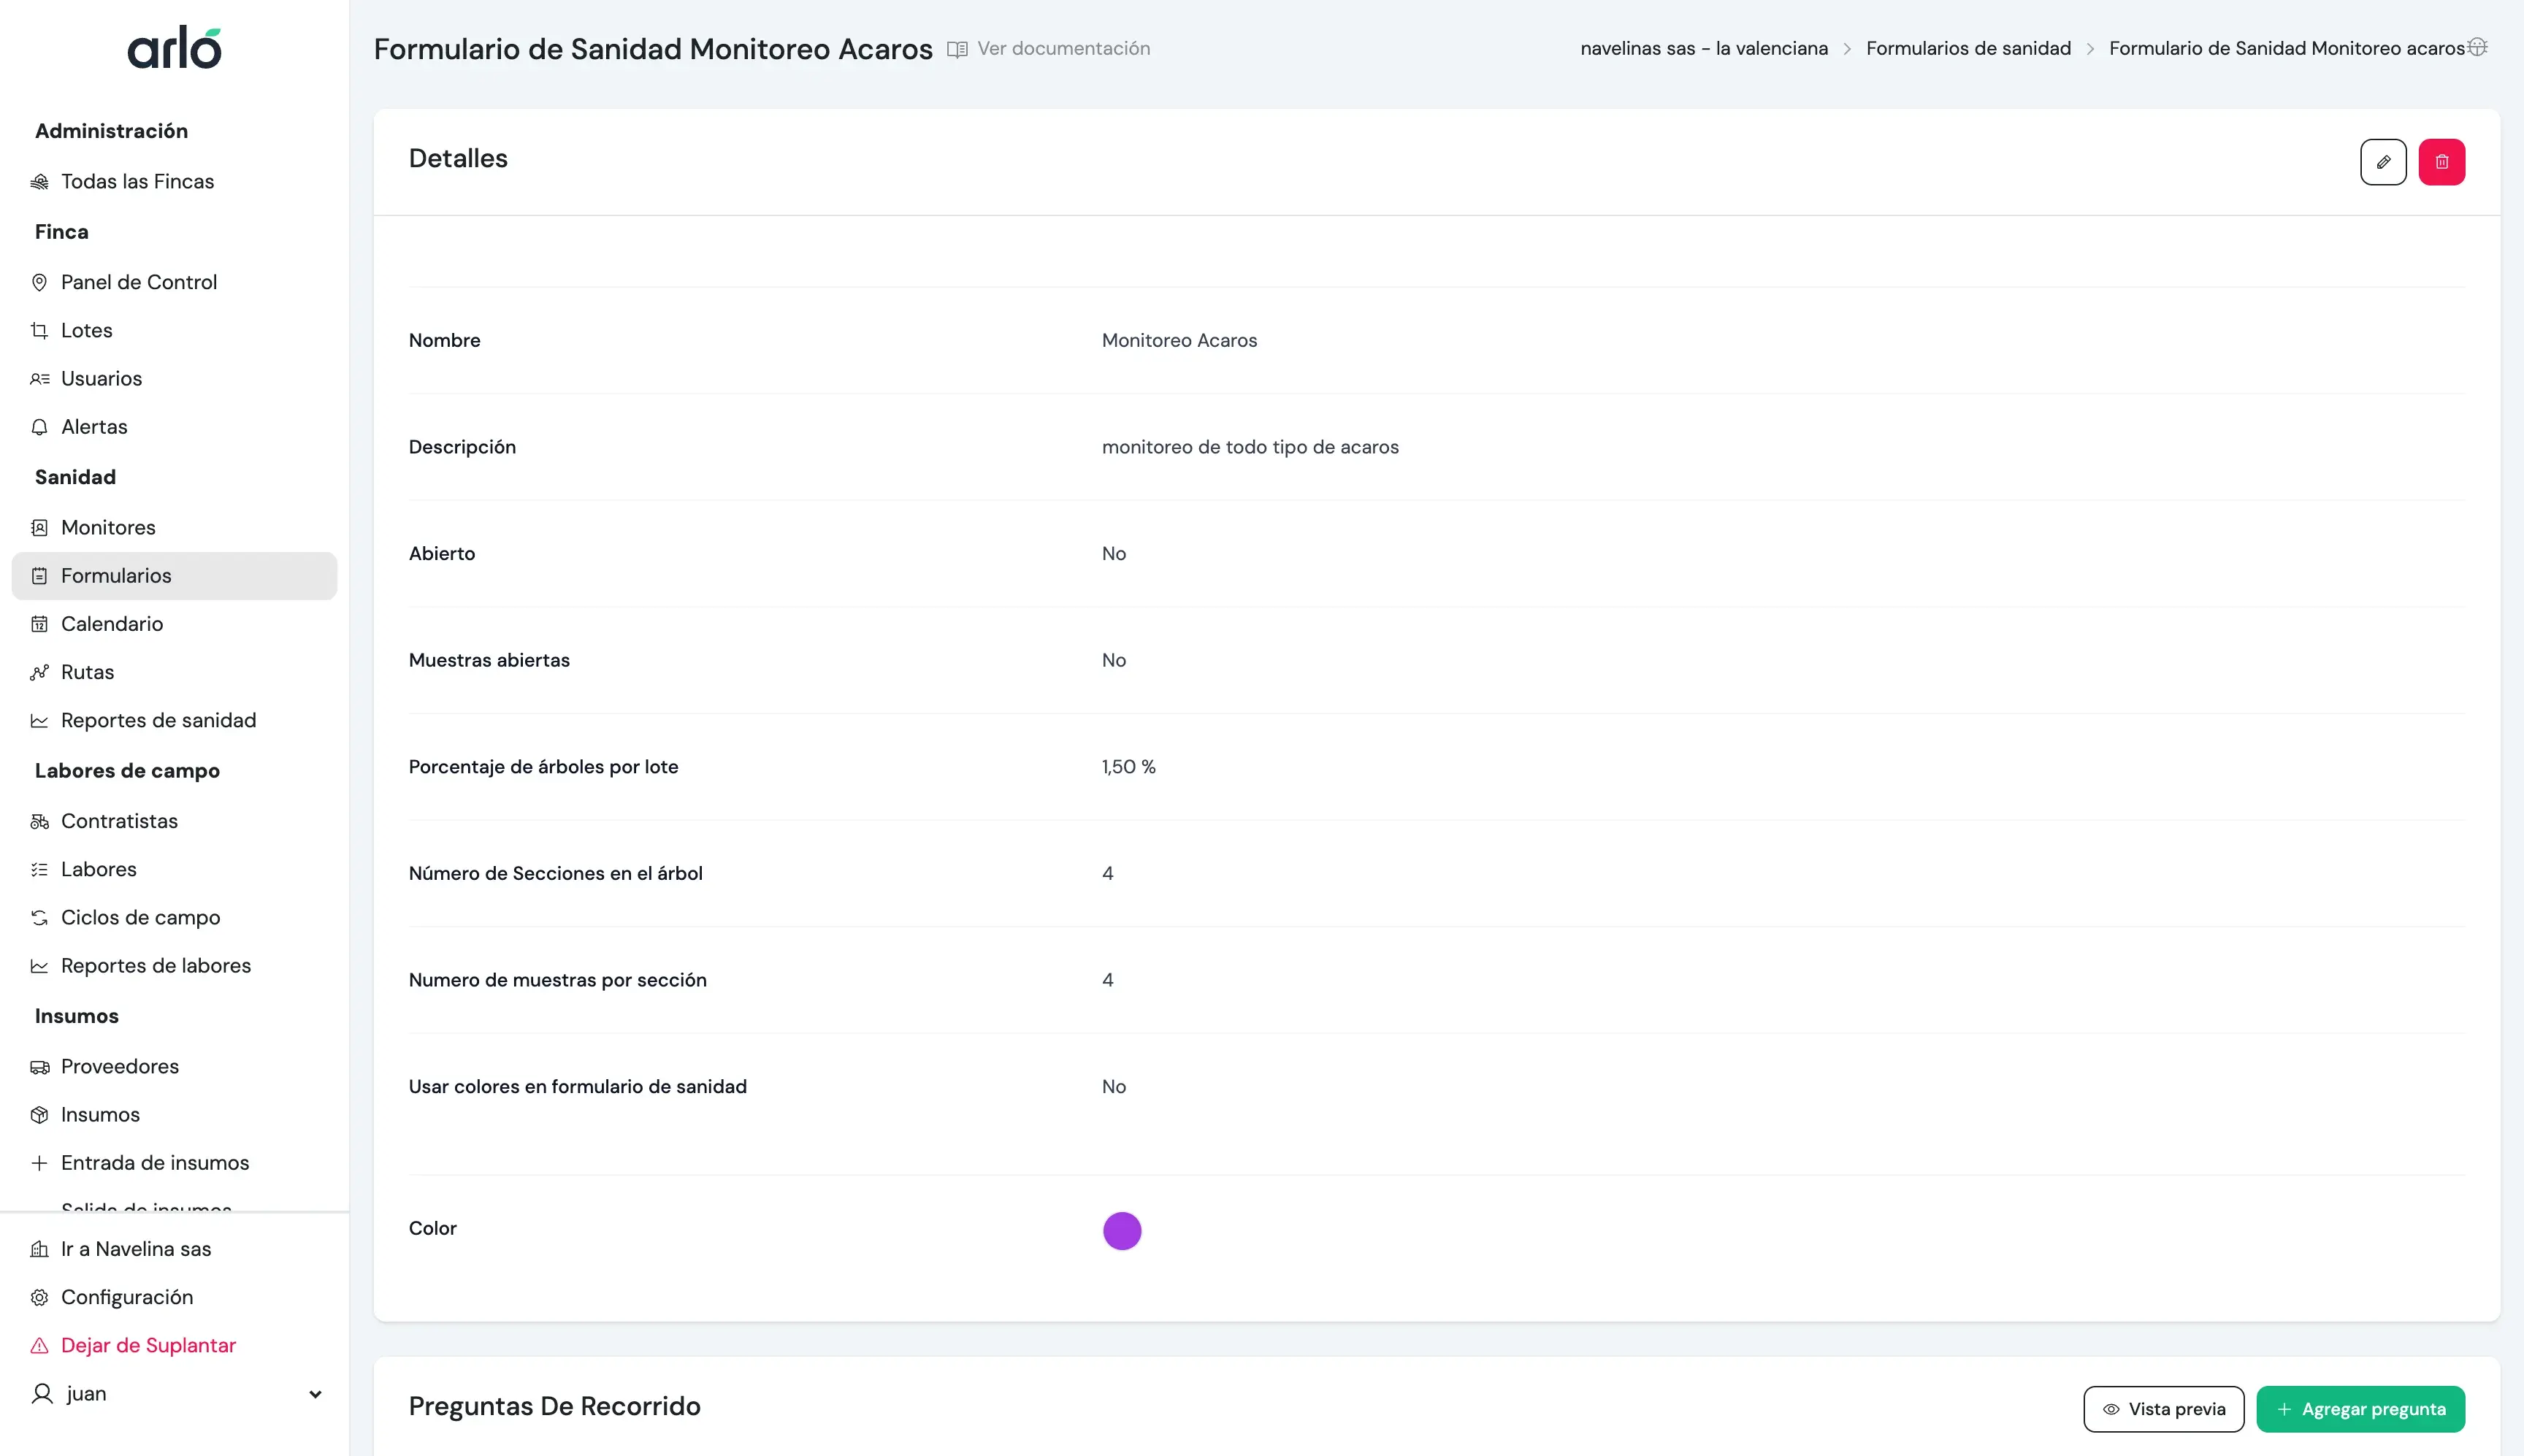Screen dimensions: 2524x1456
Task: Click the Agregar pregunta button
Action: tap(2360, 1408)
